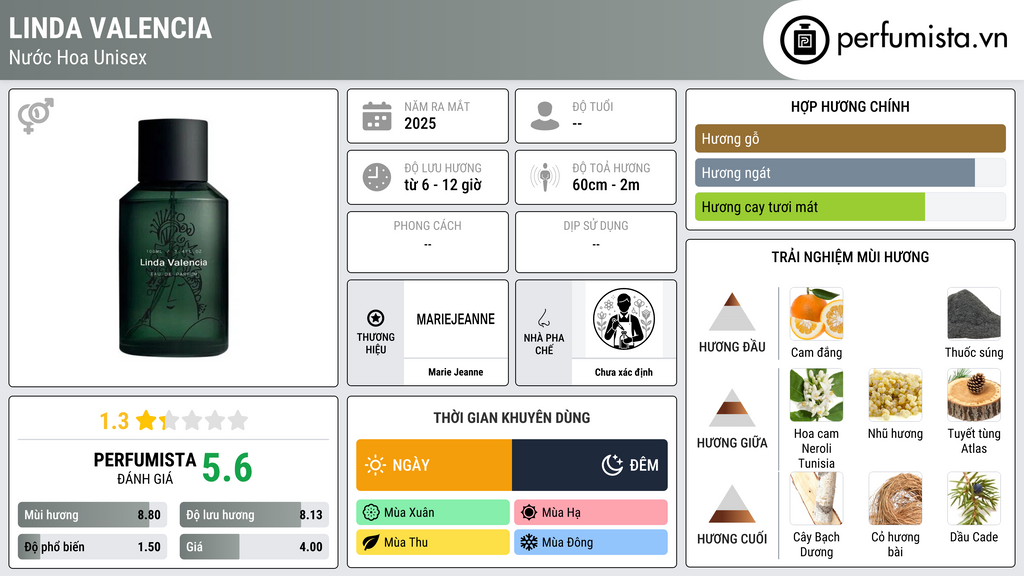Click the Độ phổ biến 1.50 score bar
This screenshot has height=576, width=1024.
click(x=93, y=547)
